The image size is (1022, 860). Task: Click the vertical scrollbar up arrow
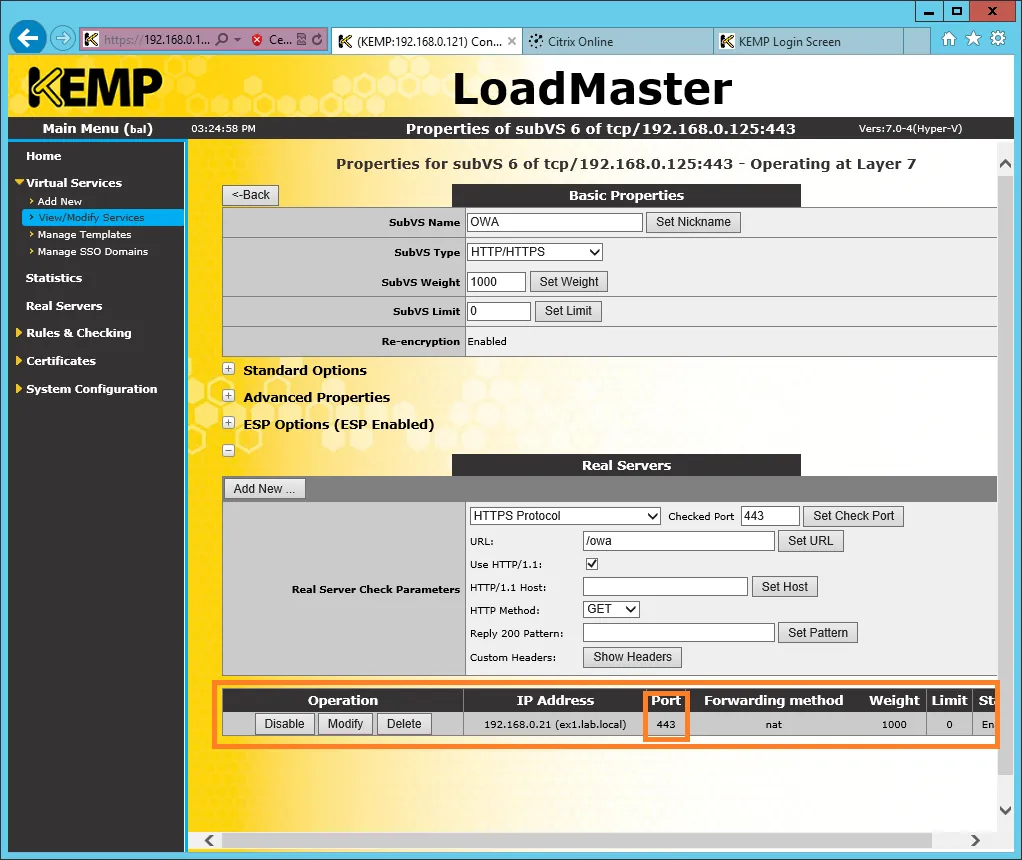coord(1005,164)
